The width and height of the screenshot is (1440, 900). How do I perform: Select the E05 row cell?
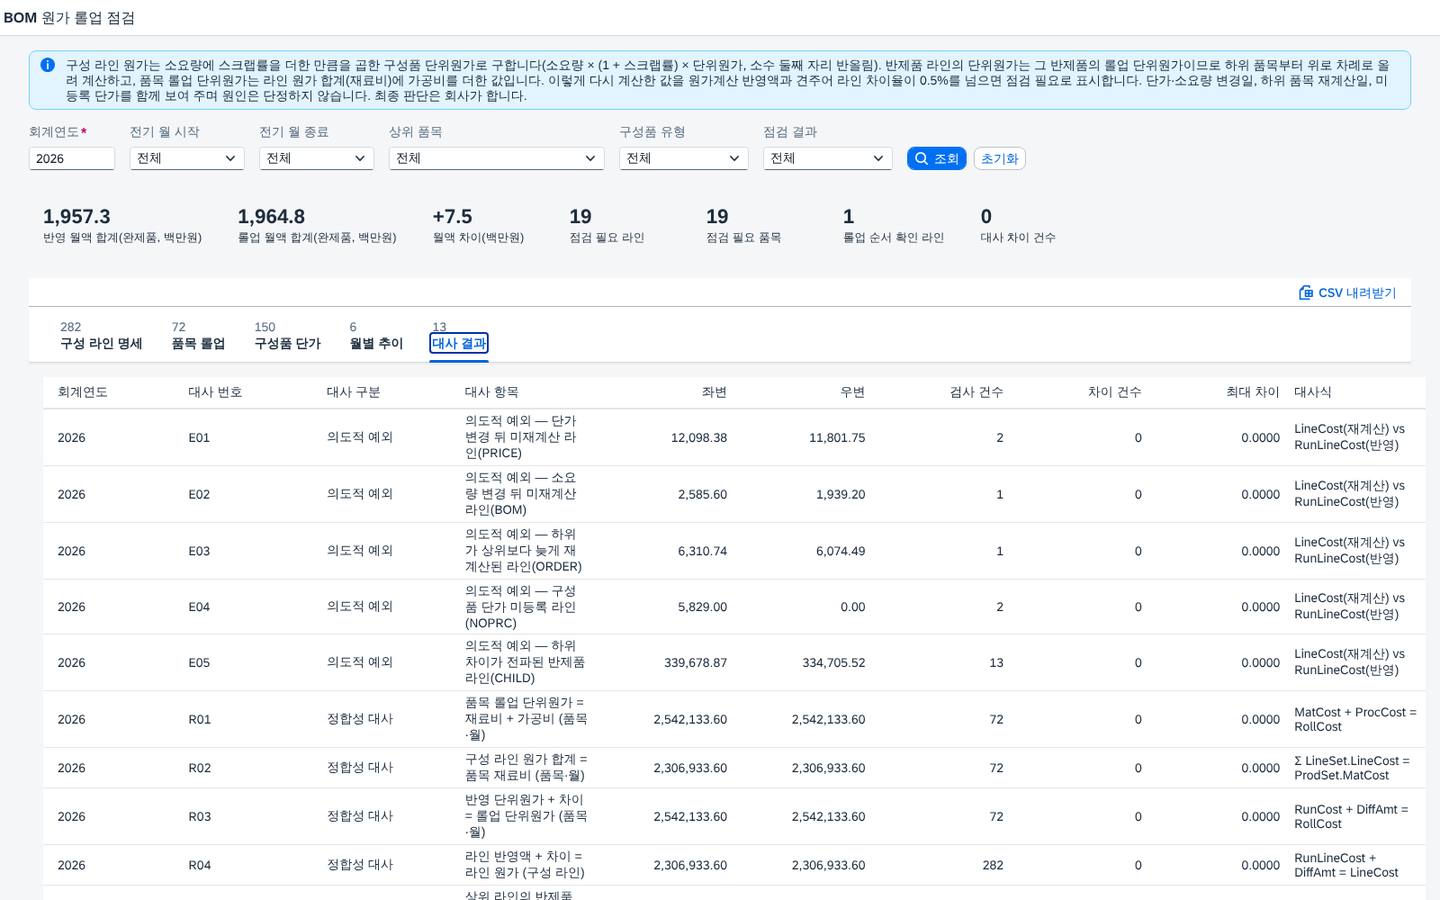click(x=199, y=663)
